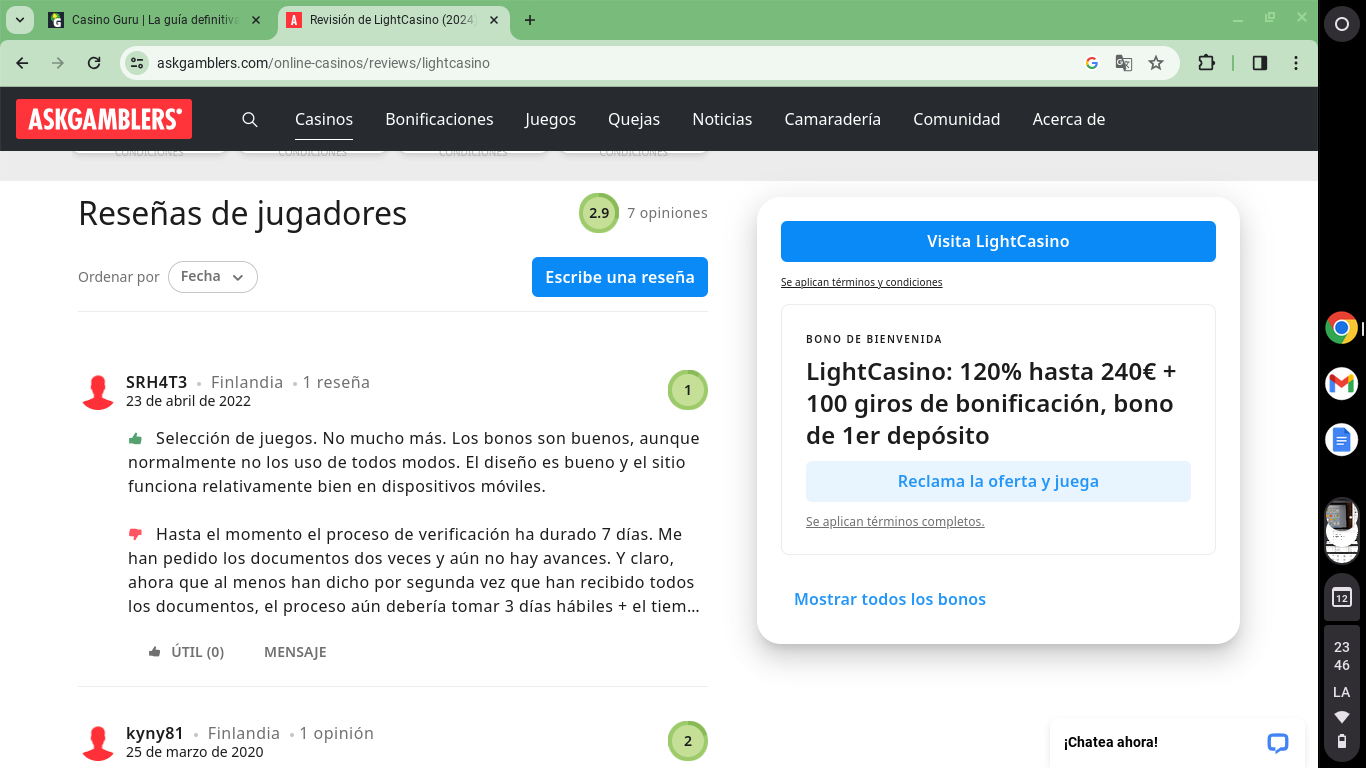Click Reclama la oferta y juega
Viewport: 1366px width, 768px height.
[x=998, y=481]
